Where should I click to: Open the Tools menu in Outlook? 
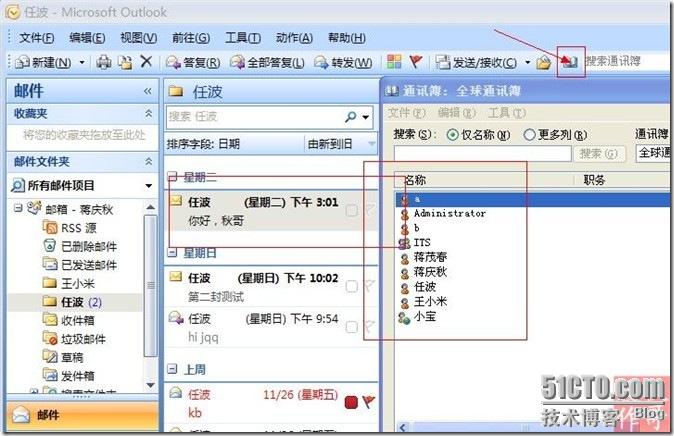point(243,38)
